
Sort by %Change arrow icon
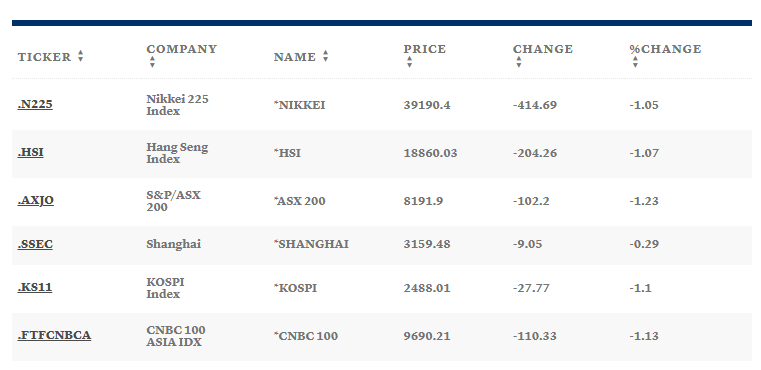[635, 62]
